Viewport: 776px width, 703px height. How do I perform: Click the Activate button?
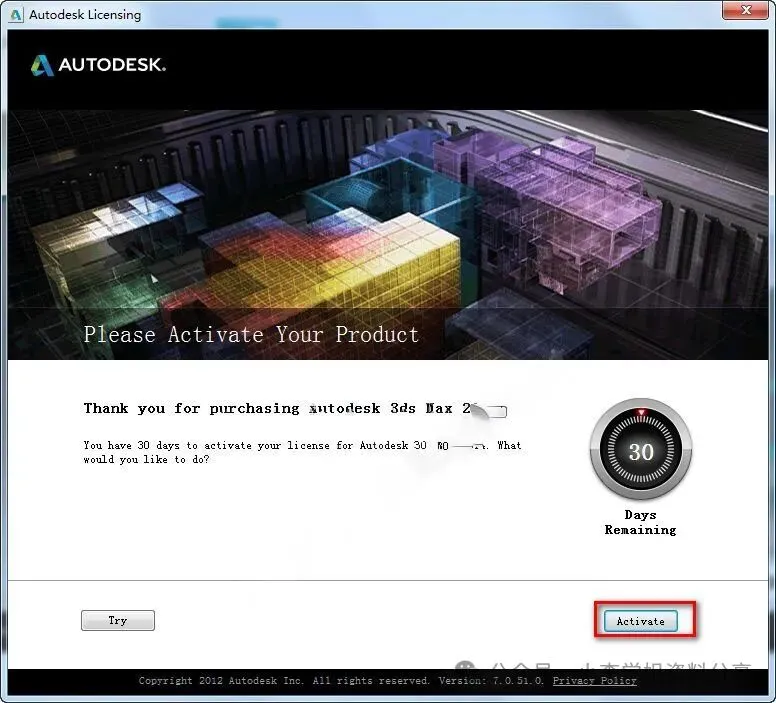point(640,621)
